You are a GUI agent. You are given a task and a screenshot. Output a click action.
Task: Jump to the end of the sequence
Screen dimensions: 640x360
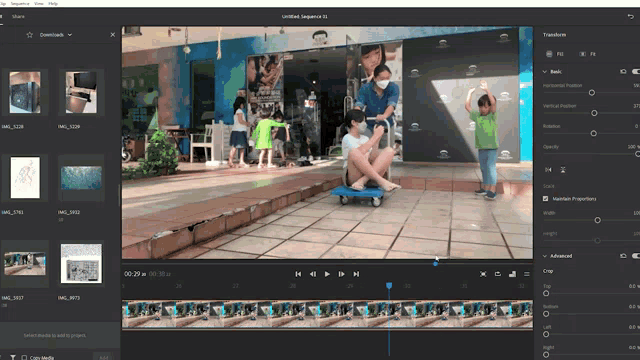tap(356, 274)
